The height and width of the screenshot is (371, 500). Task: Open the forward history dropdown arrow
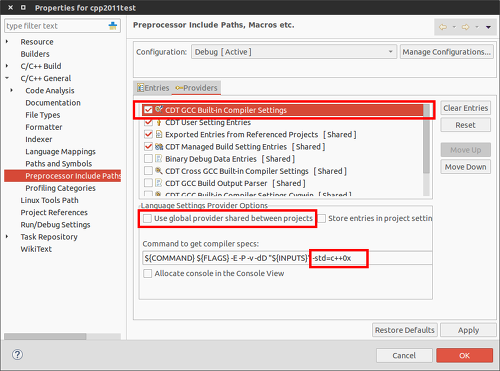477,27
